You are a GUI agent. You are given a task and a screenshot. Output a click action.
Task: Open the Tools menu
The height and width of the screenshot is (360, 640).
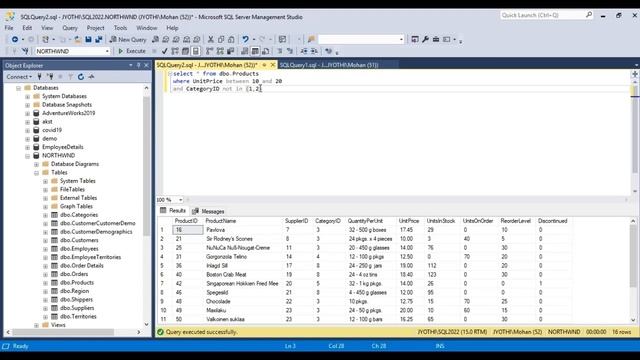tap(120, 28)
